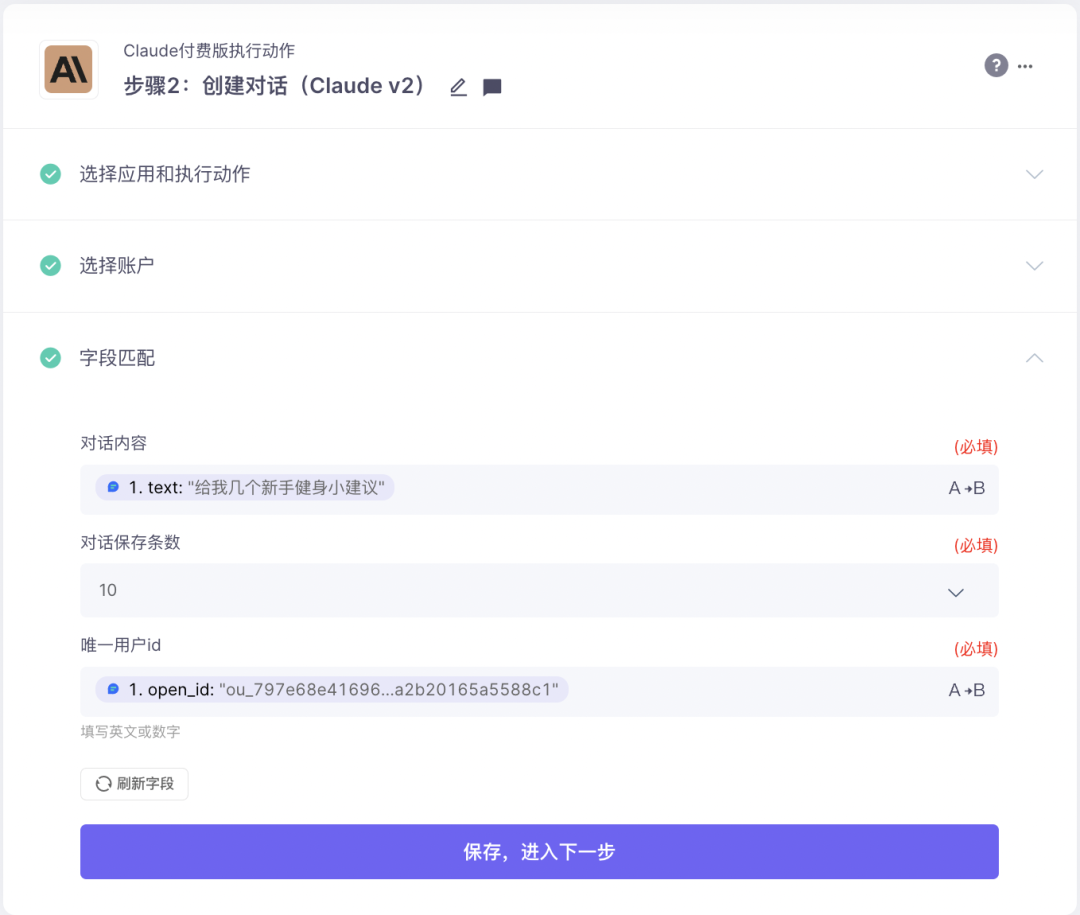Click the 对话内容 field label

pyautogui.click(x=114, y=443)
